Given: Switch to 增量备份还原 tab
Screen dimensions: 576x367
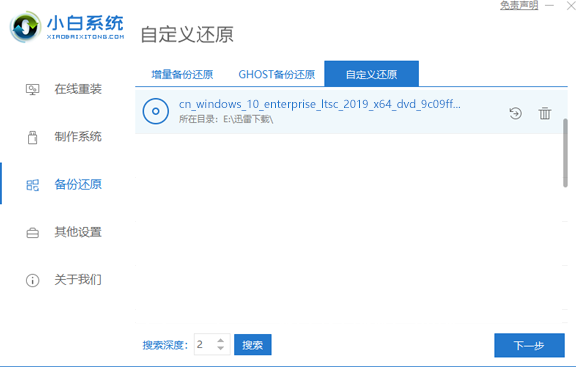Looking at the screenshot, I should [x=182, y=75].
